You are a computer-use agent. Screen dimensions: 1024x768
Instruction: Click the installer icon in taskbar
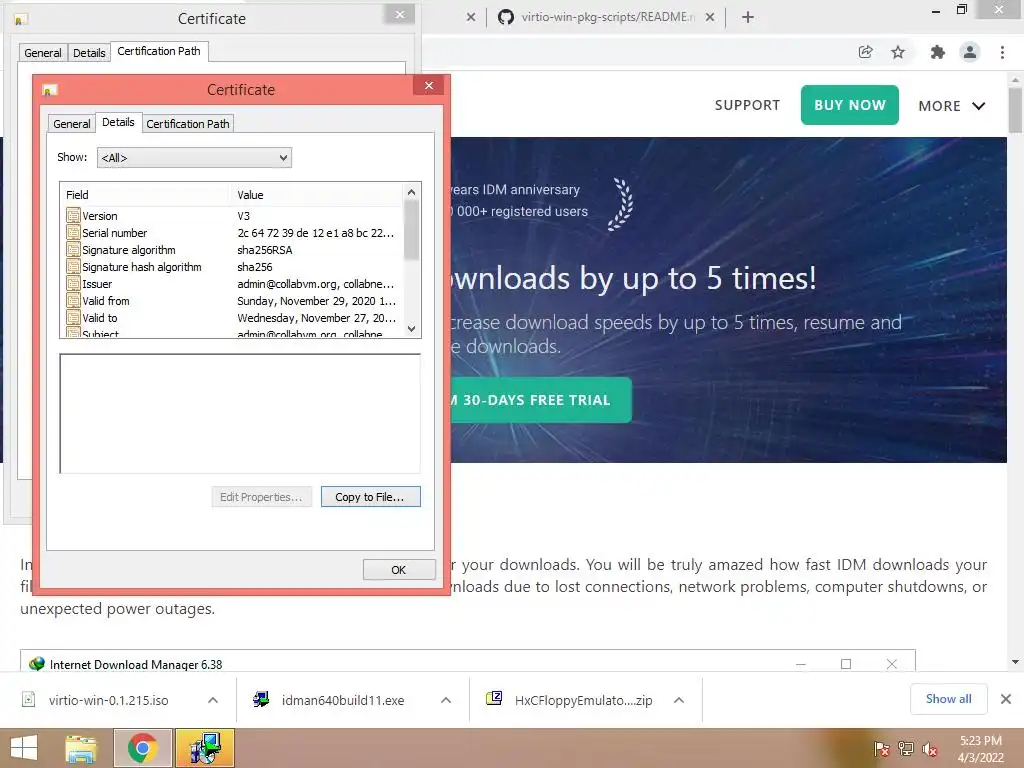[204, 748]
